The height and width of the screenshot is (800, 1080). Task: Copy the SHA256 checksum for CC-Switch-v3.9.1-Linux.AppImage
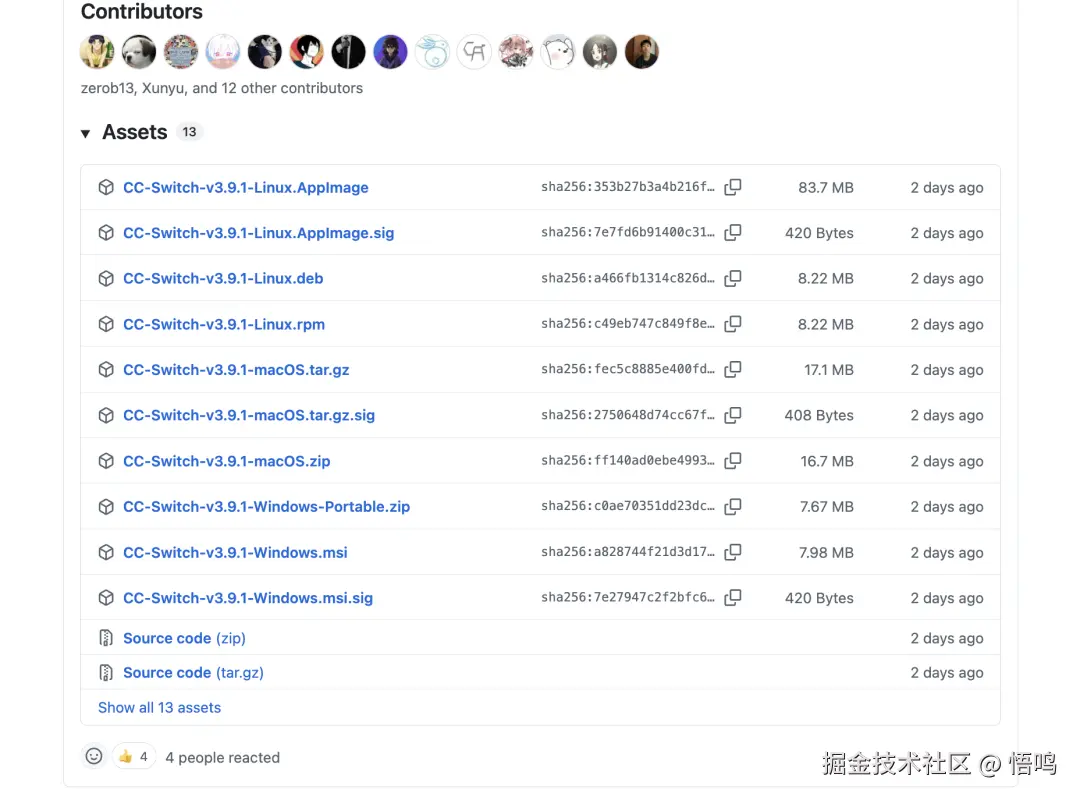[733, 187]
